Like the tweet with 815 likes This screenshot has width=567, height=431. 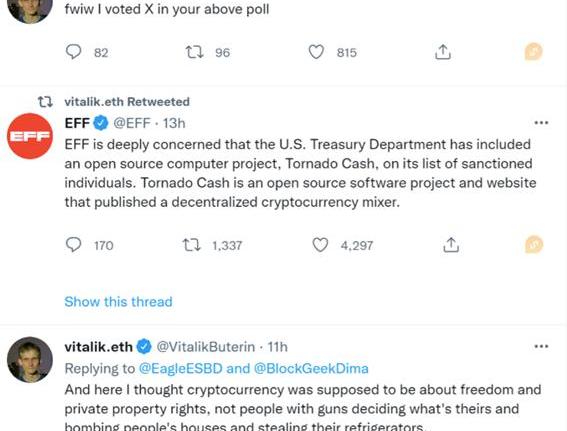pos(316,52)
